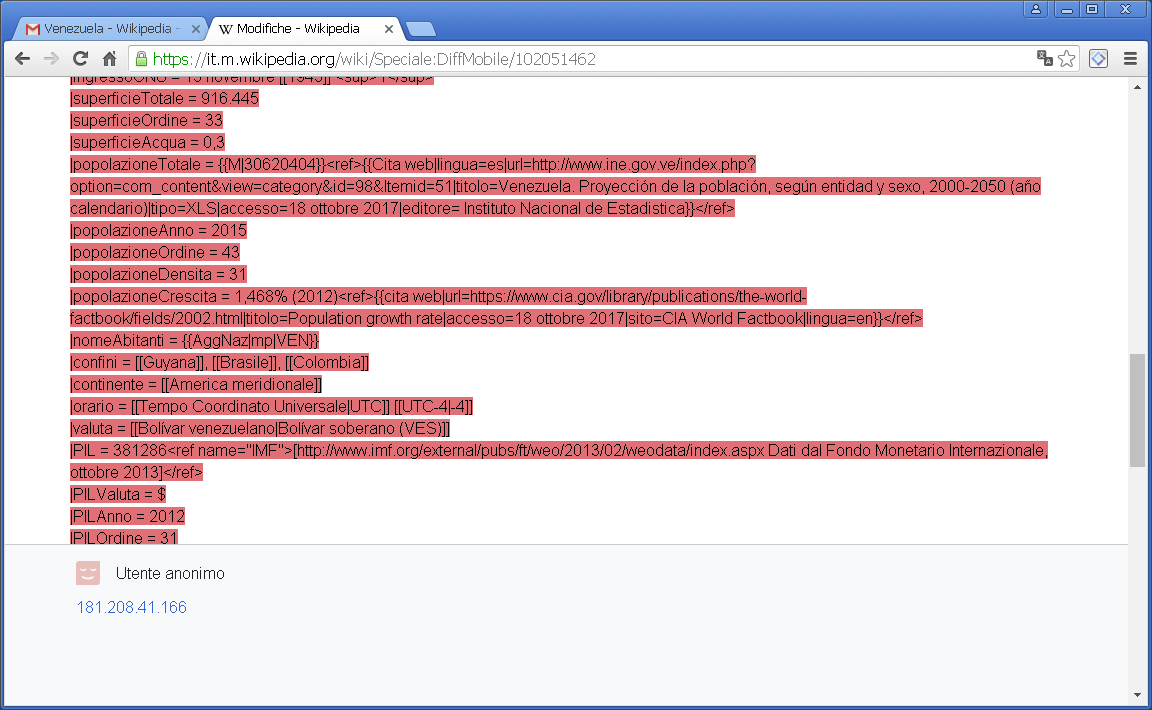This screenshot has width=1152, height=710.
Task: Go to the browser Home page
Action: coord(111,59)
